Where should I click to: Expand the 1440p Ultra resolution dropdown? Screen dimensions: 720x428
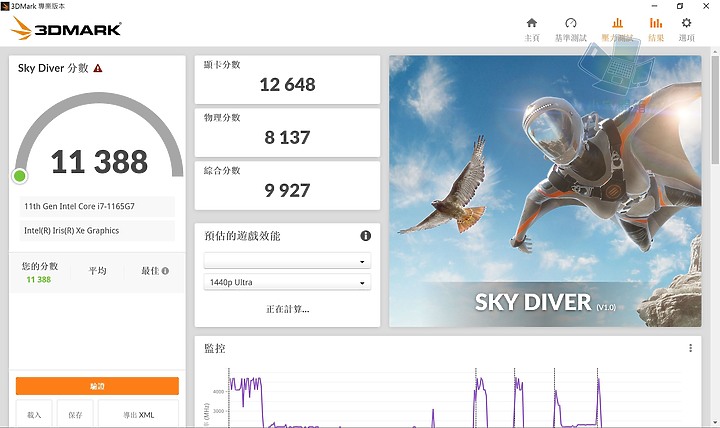tap(287, 282)
